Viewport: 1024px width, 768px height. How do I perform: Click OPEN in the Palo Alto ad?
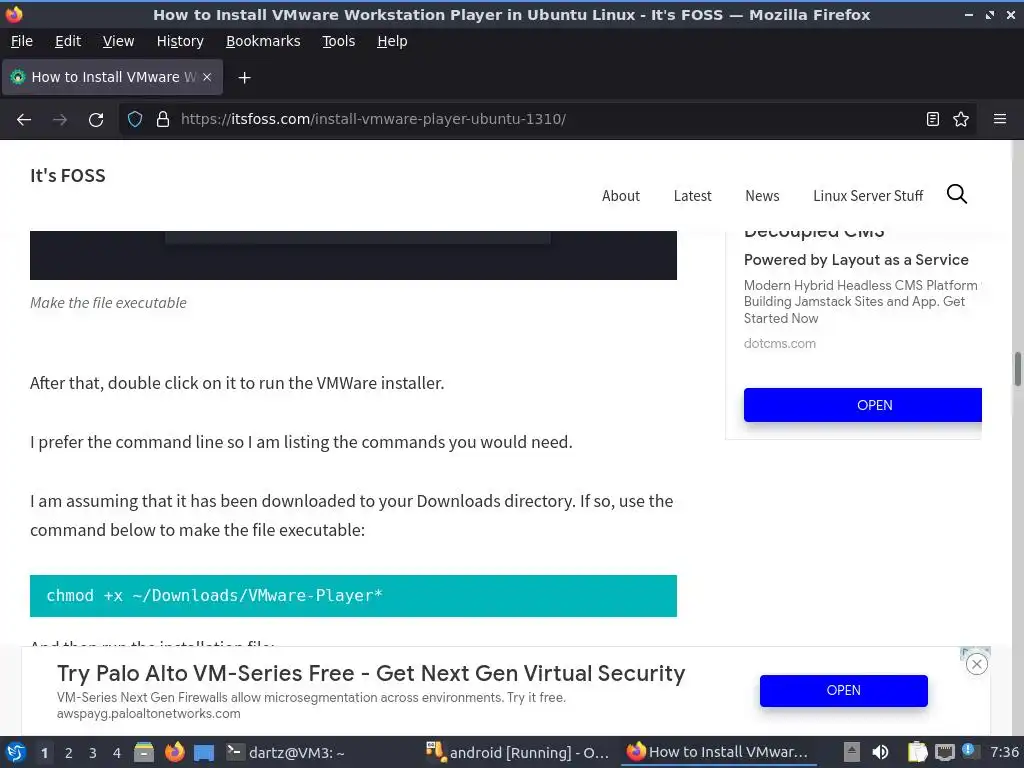[844, 690]
